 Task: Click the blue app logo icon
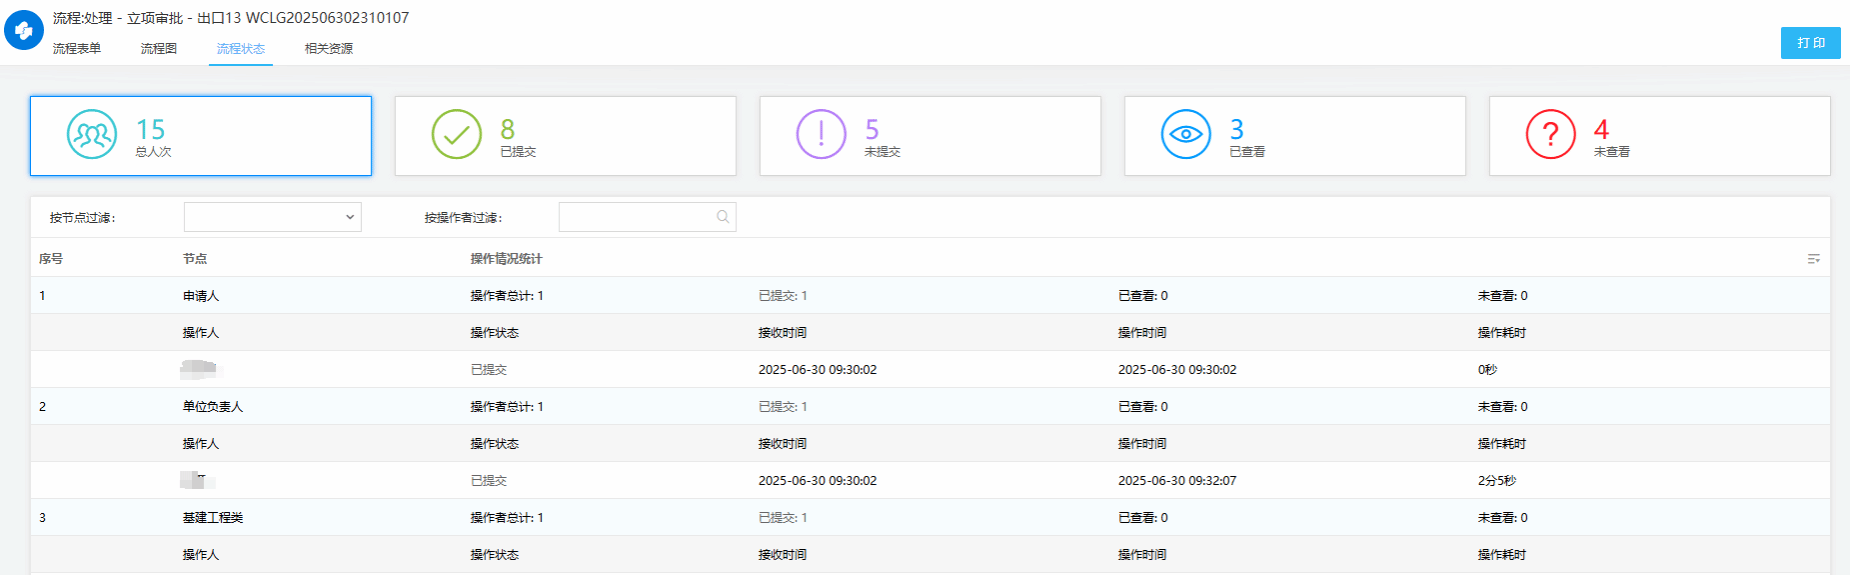(x=24, y=30)
